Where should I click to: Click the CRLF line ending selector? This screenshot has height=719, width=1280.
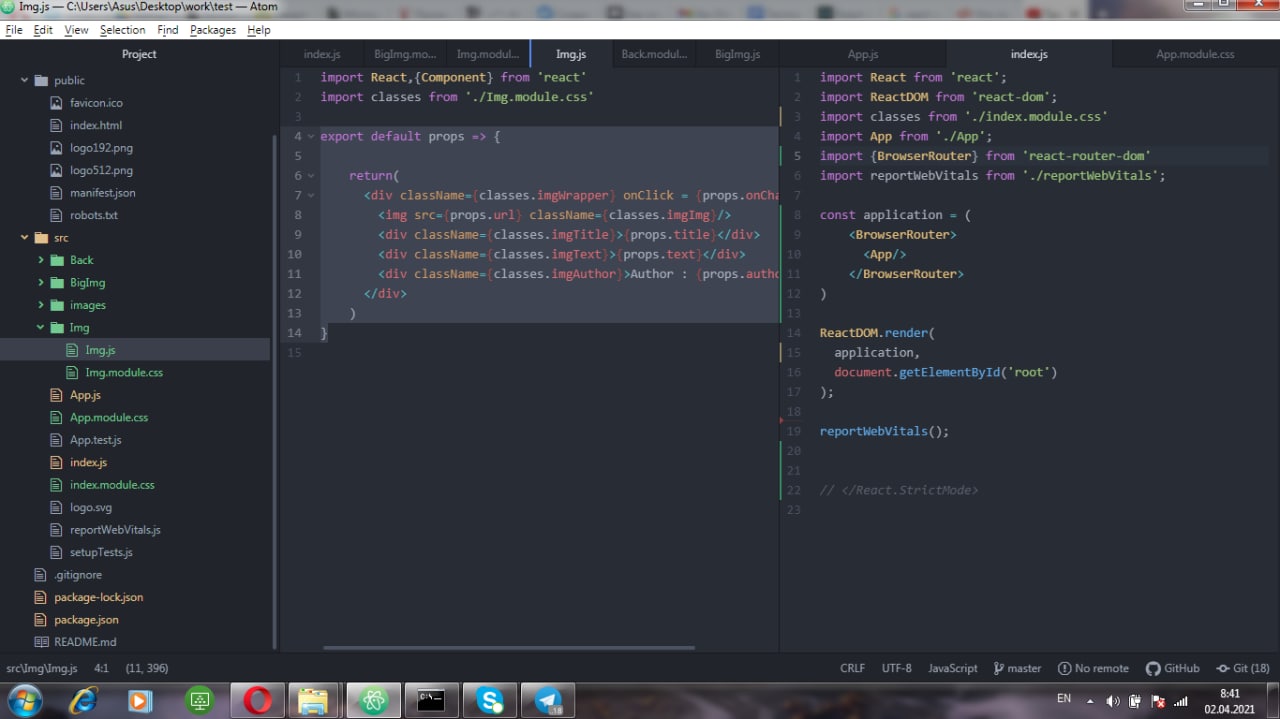click(852, 668)
